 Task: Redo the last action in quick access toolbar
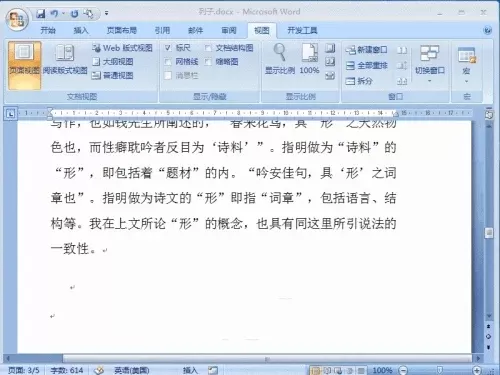click(x=74, y=14)
